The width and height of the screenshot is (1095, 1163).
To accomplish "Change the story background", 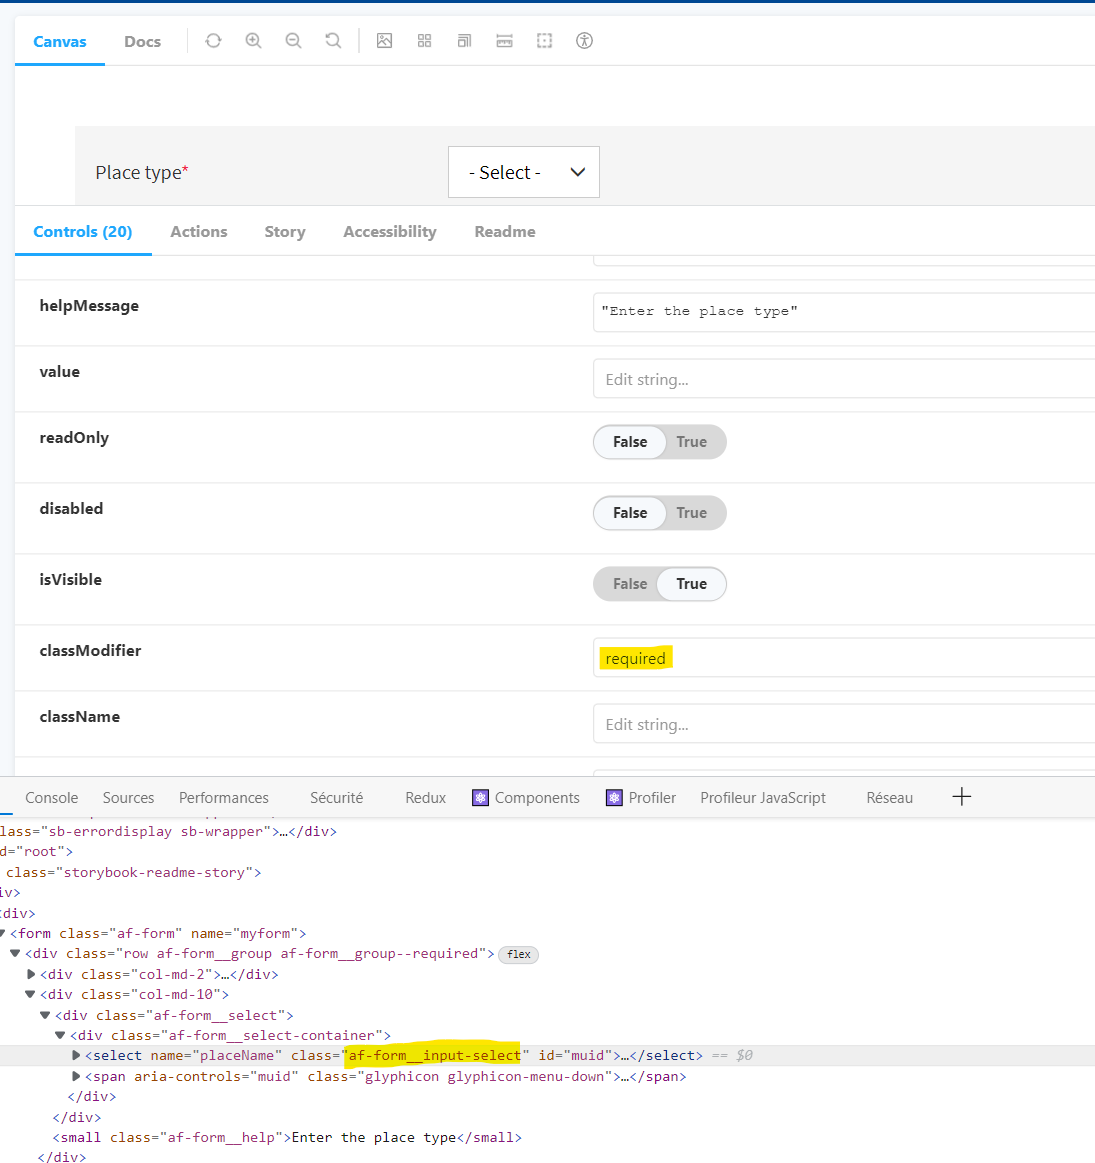I will [x=384, y=40].
